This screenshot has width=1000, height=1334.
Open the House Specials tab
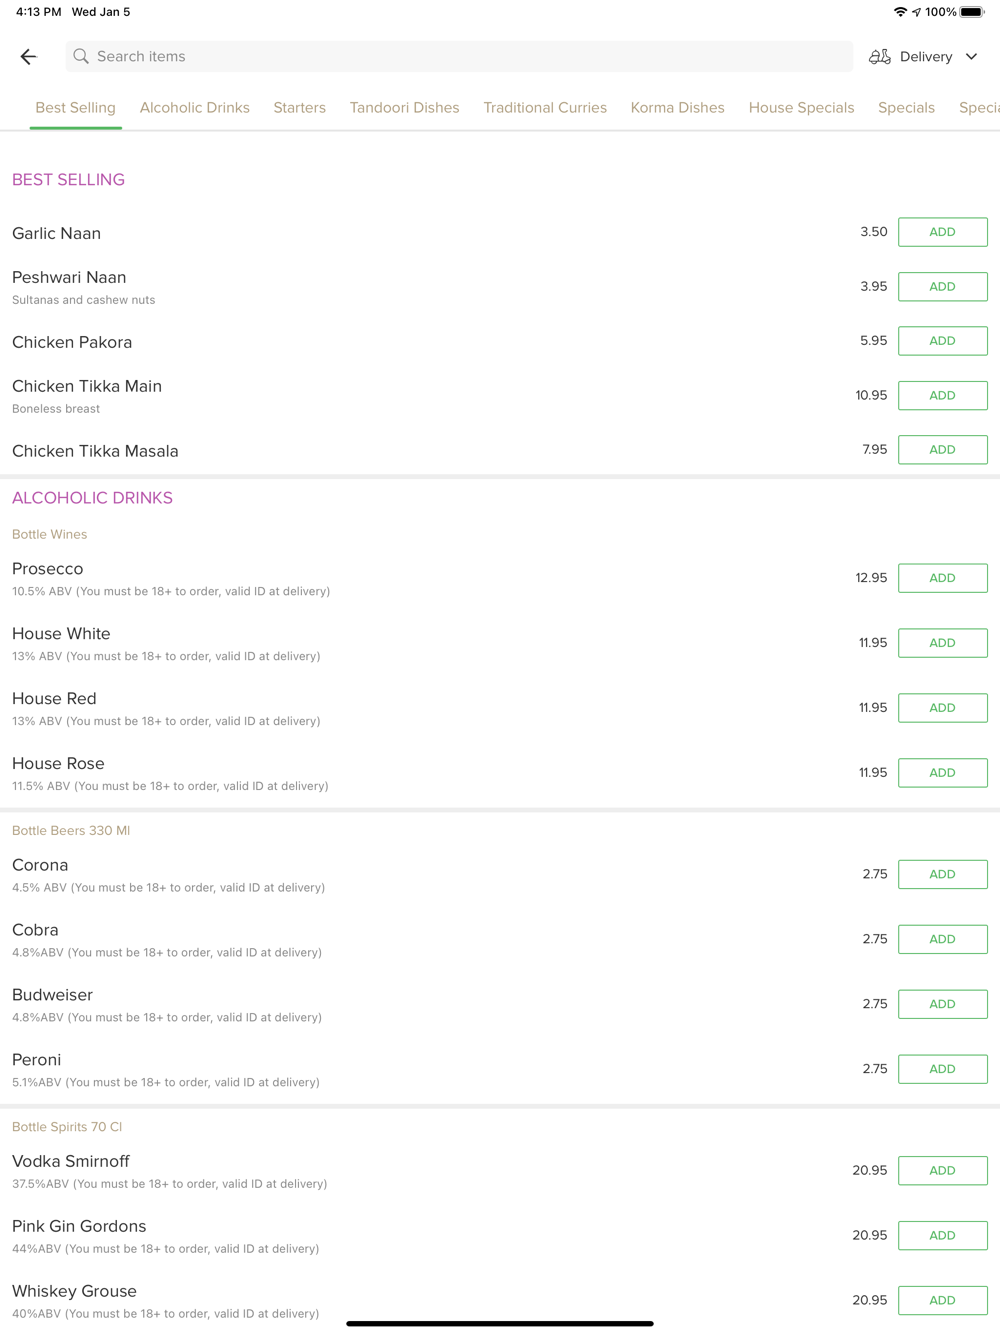click(x=801, y=108)
